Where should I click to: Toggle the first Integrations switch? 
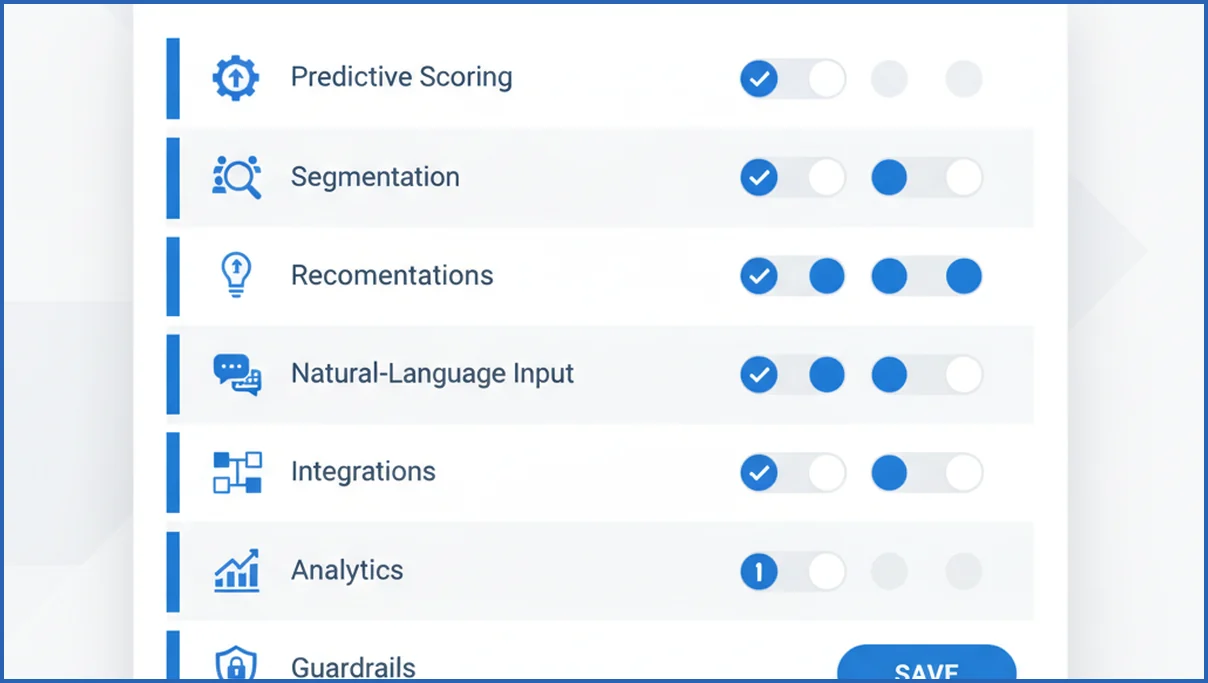(x=793, y=473)
